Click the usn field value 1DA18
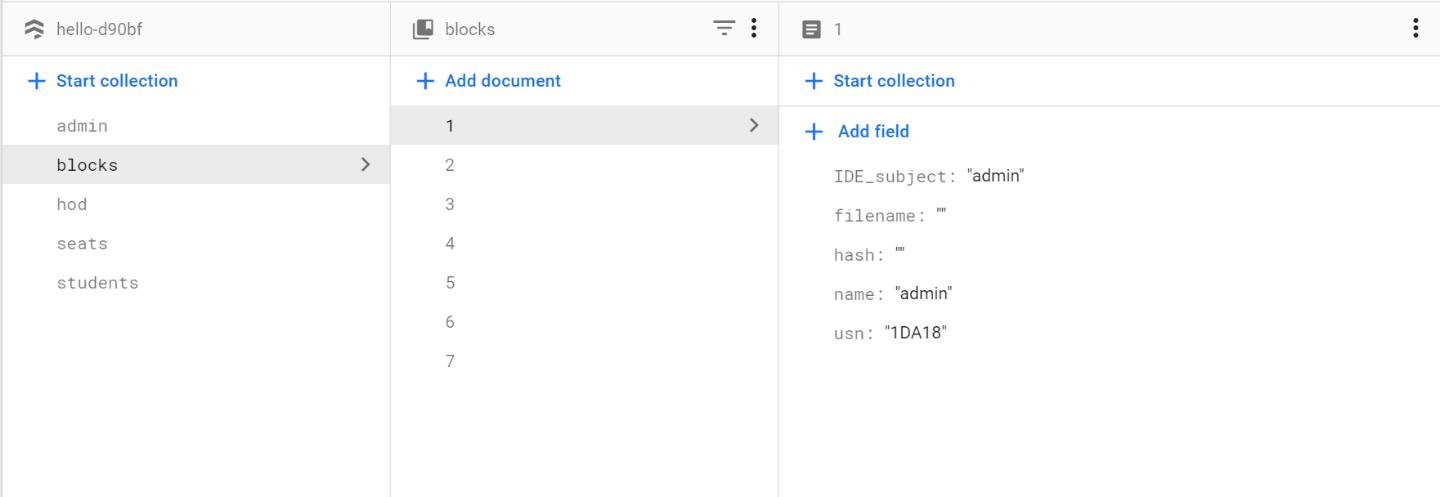Image resolution: width=1440 pixels, height=497 pixels. [915, 333]
